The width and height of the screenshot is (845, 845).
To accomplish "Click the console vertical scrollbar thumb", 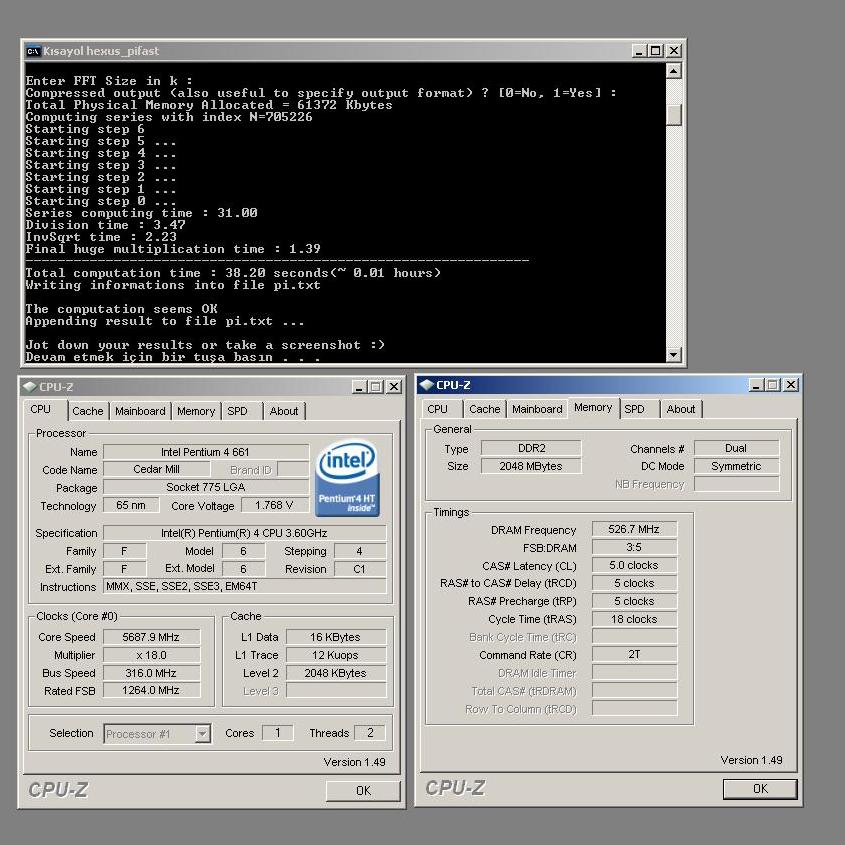I will click(x=674, y=115).
